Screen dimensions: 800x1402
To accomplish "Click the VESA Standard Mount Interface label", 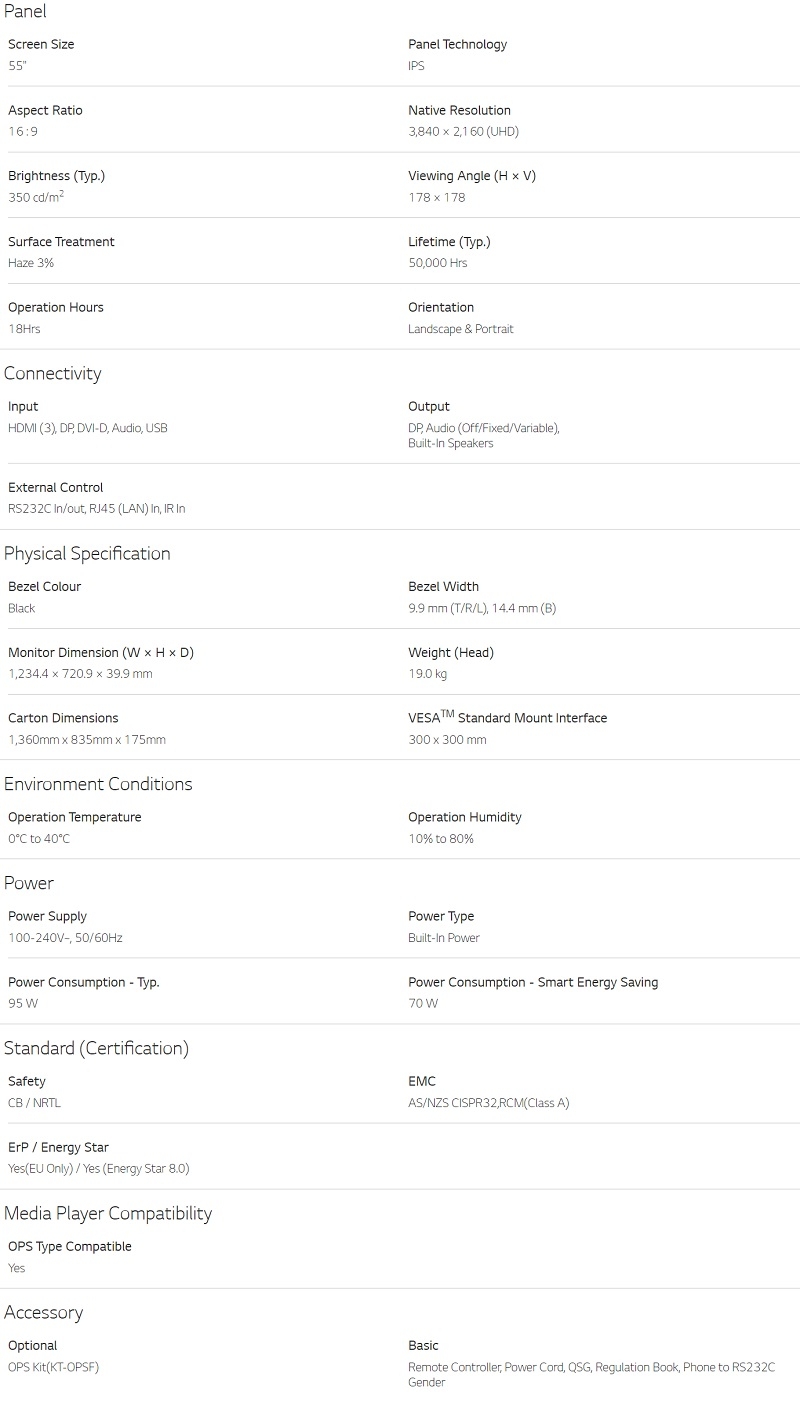I will tap(507, 717).
